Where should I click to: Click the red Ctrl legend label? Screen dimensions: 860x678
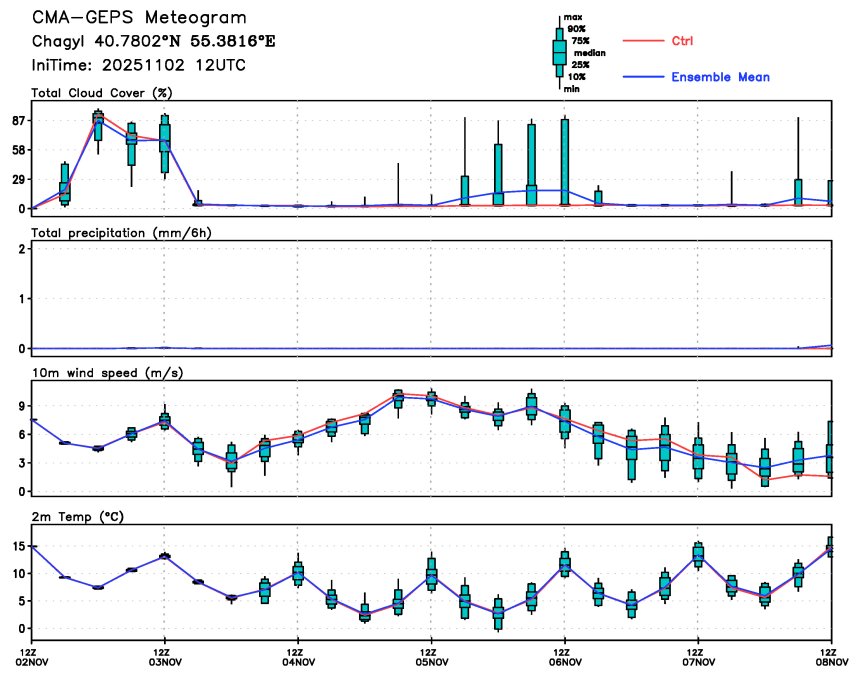coord(682,41)
